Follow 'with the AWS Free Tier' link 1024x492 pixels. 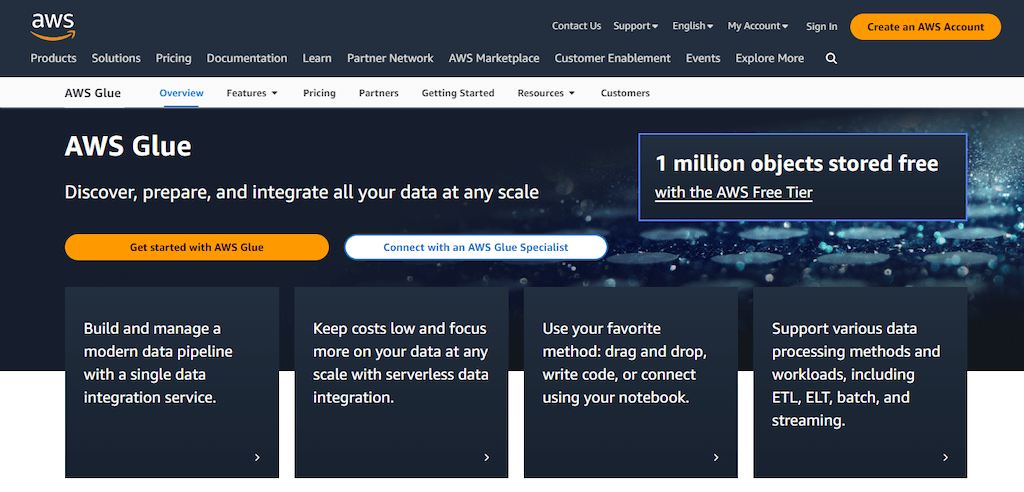pyautogui.click(x=734, y=193)
